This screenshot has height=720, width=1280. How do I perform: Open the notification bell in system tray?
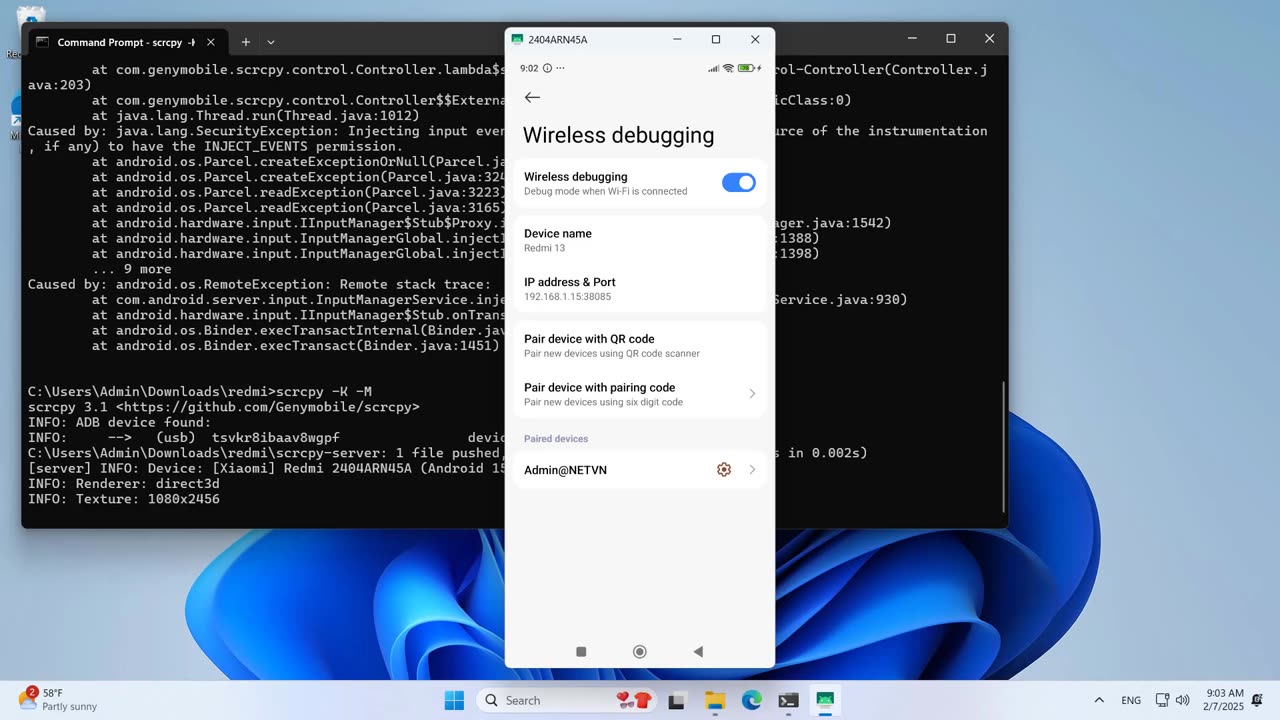[x=1257, y=700]
